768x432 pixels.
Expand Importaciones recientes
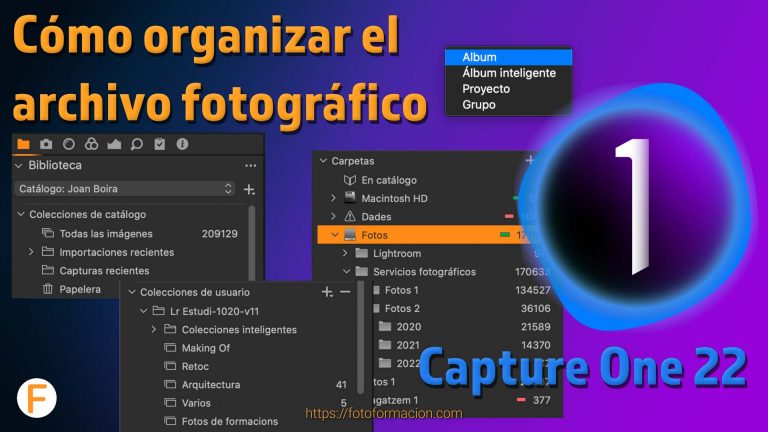point(31,252)
